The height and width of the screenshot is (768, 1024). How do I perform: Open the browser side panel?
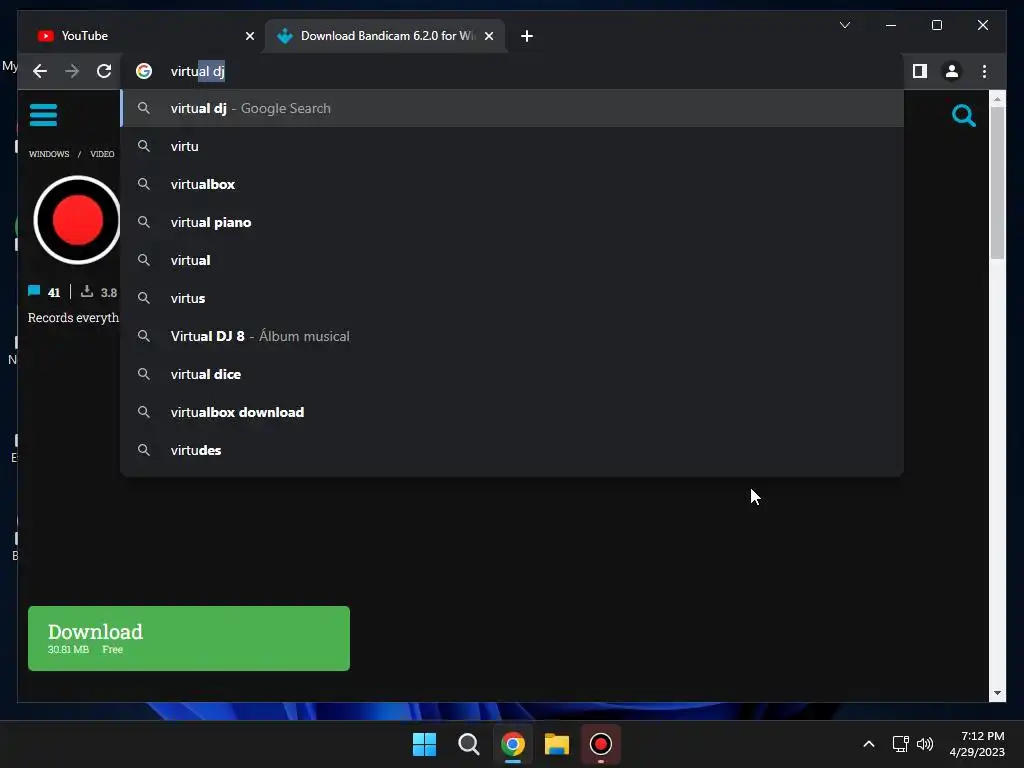click(920, 71)
